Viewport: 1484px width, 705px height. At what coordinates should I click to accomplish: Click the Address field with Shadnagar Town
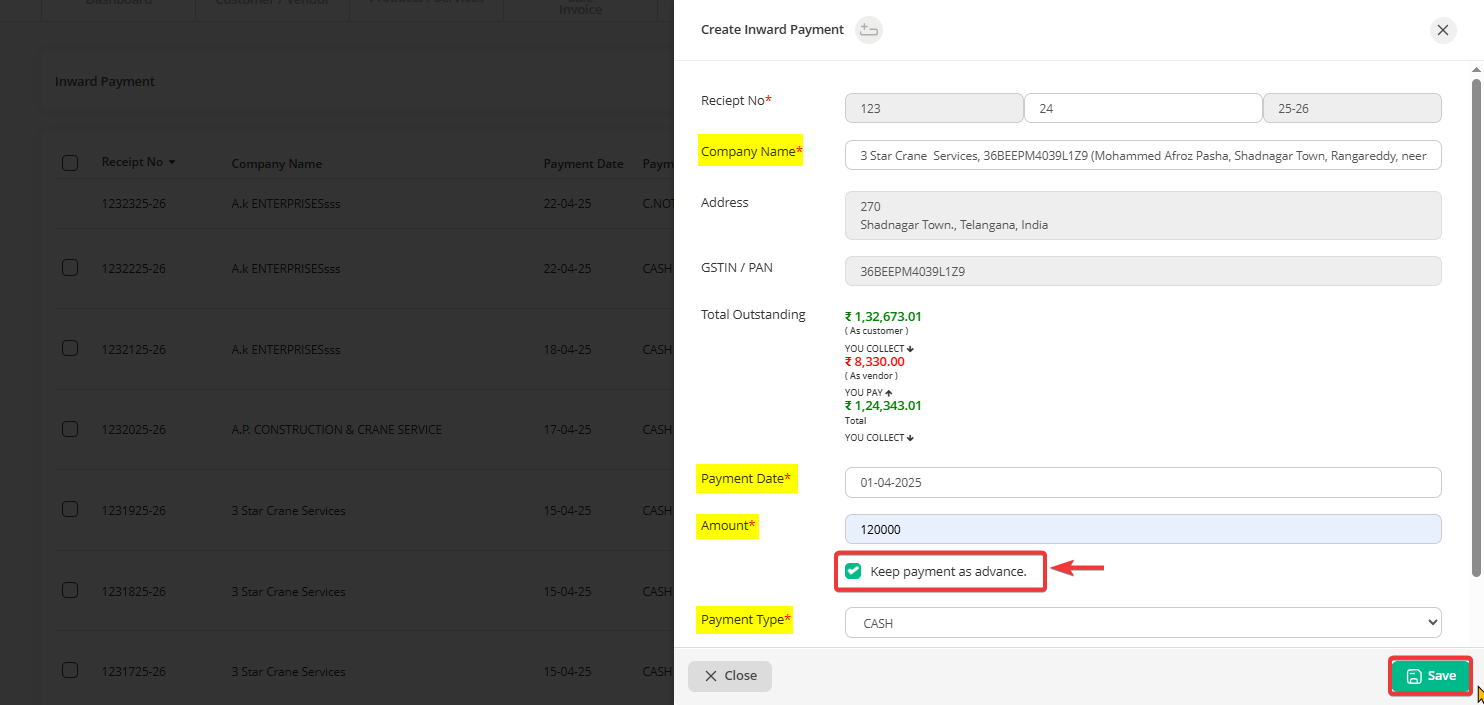tap(1143, 215)
